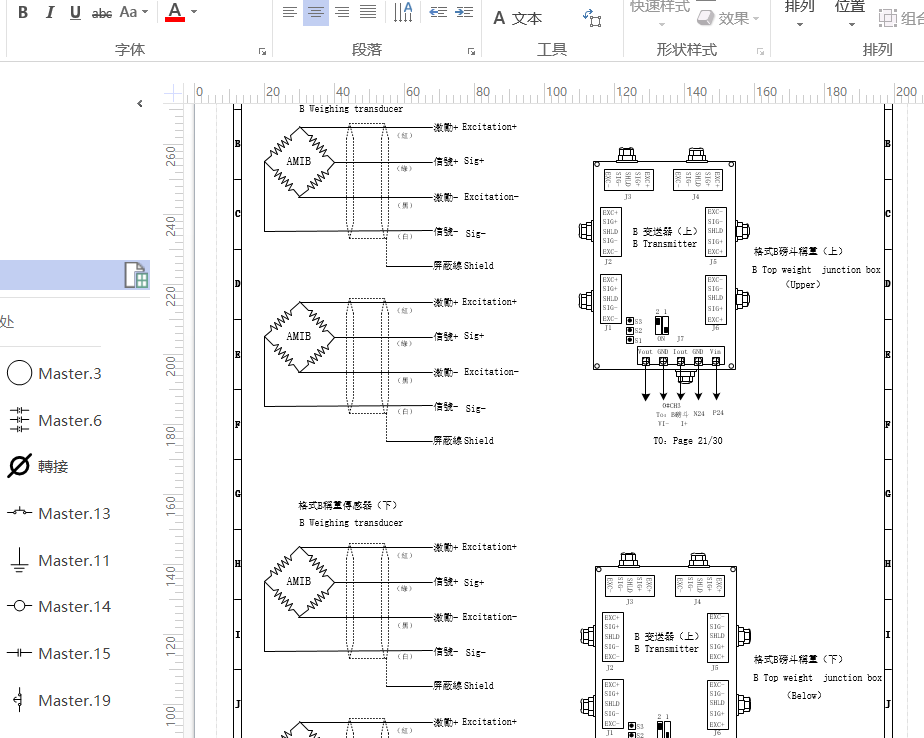Viewport: 924px width, 738px height.
Task: Select the connection point tool icon
Action: tap(592, 18)
